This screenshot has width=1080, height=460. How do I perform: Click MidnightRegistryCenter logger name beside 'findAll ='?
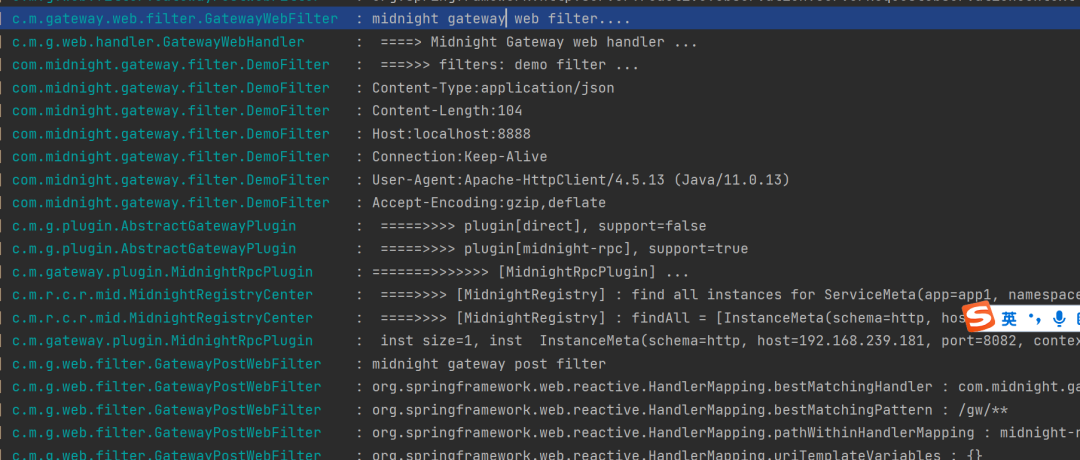[163, 318]
